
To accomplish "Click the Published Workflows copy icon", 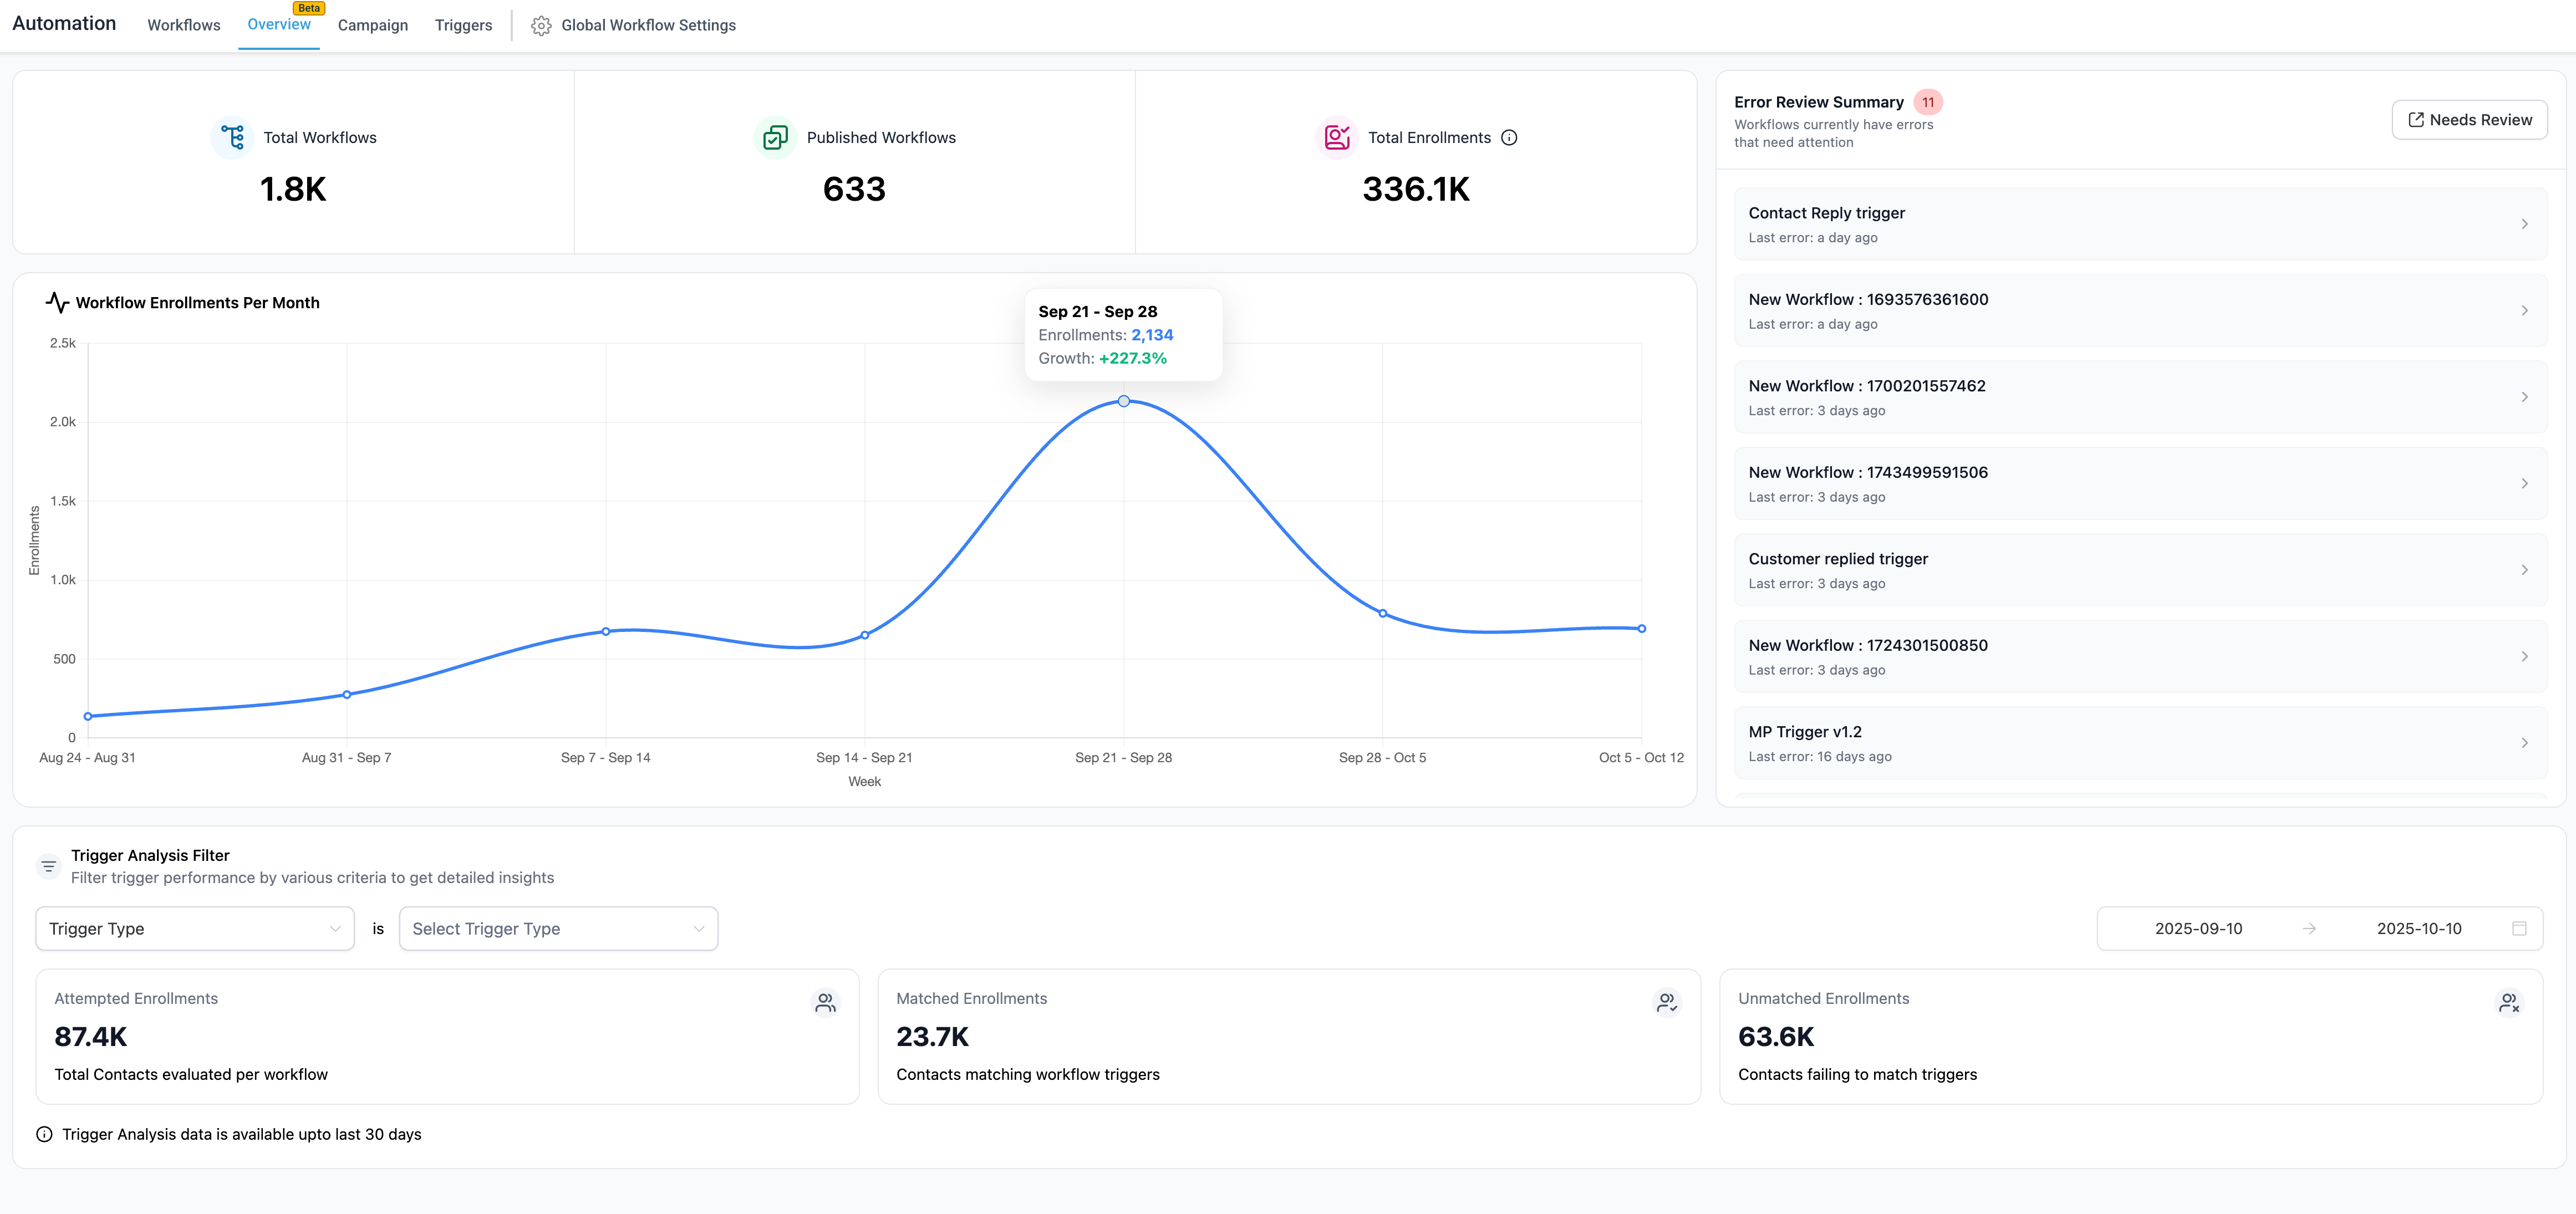I will [x=775, y=137].
